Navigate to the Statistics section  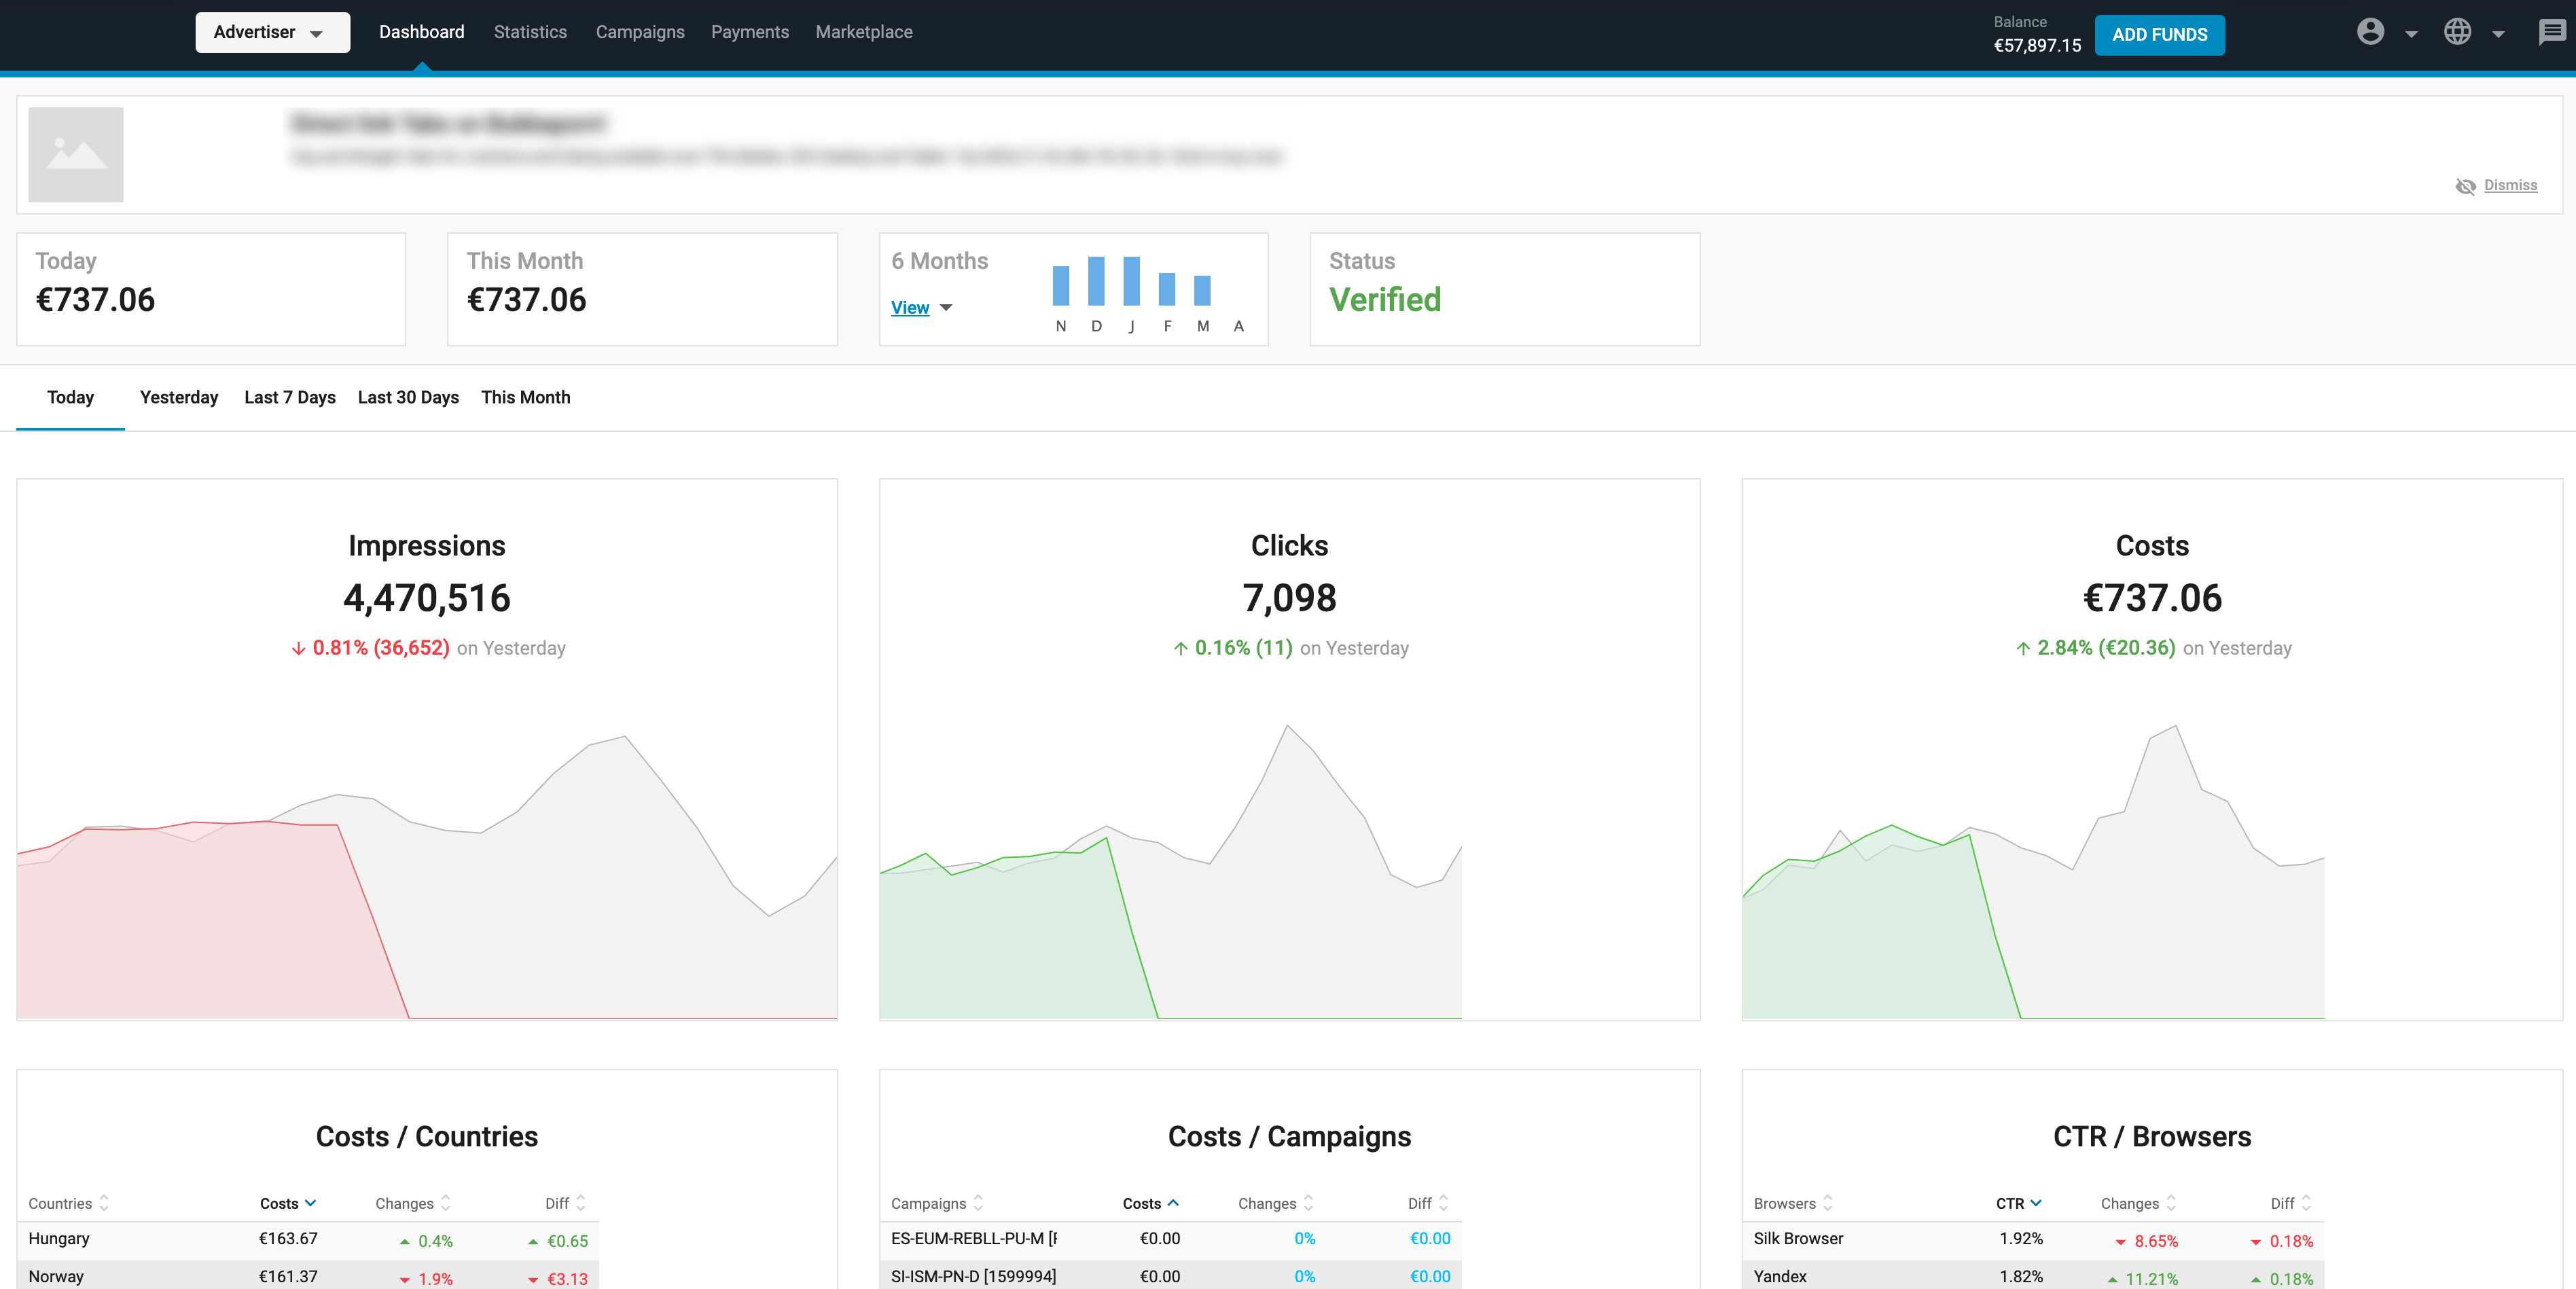click(x=531, y=32)
